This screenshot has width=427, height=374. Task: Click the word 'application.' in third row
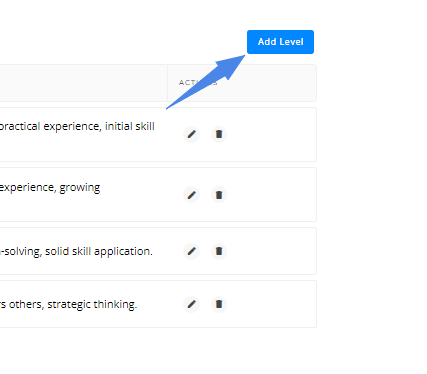coord(123,251)
